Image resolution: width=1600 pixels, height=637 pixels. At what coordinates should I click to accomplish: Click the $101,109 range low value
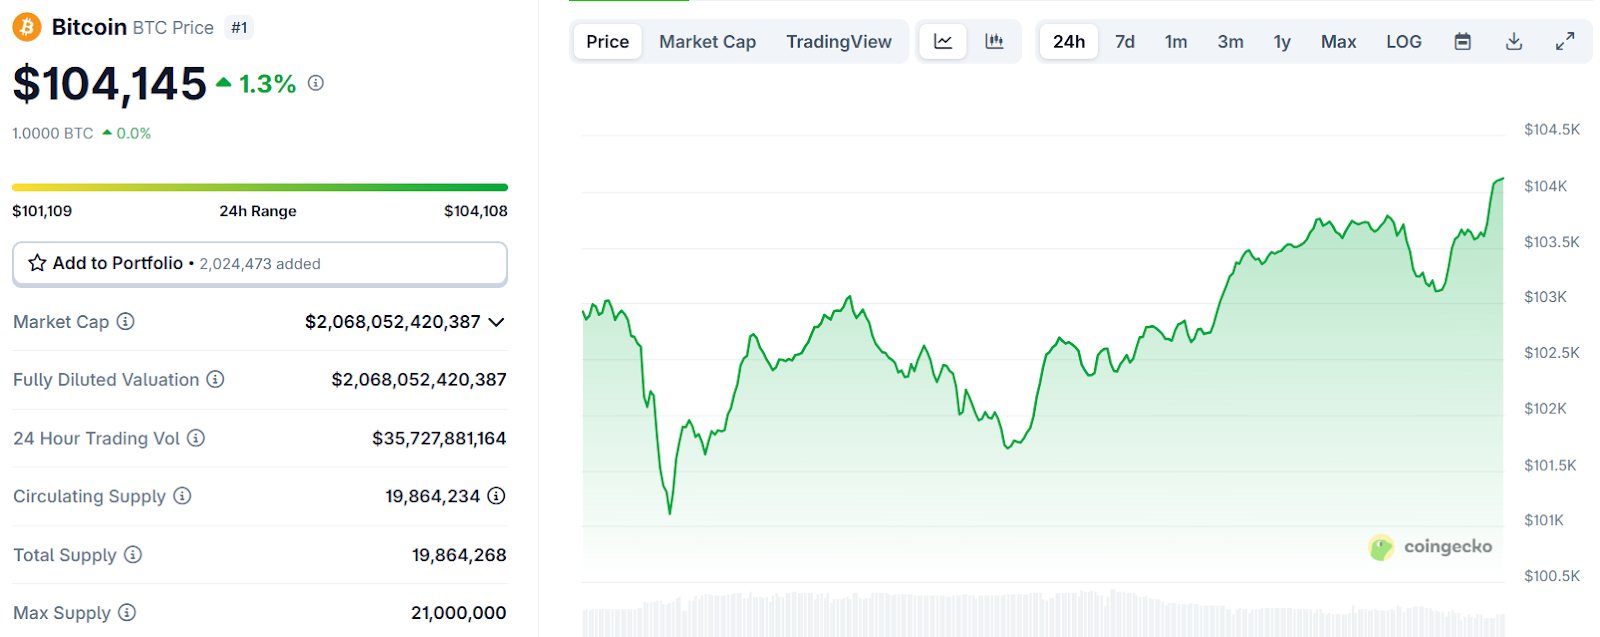[42, 211]
